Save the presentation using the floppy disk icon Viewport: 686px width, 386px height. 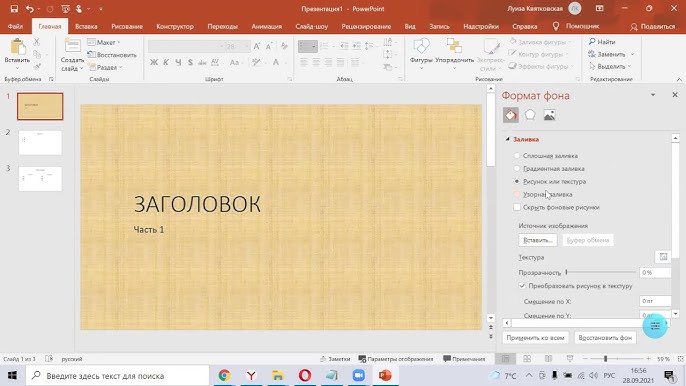pos(14,9)
